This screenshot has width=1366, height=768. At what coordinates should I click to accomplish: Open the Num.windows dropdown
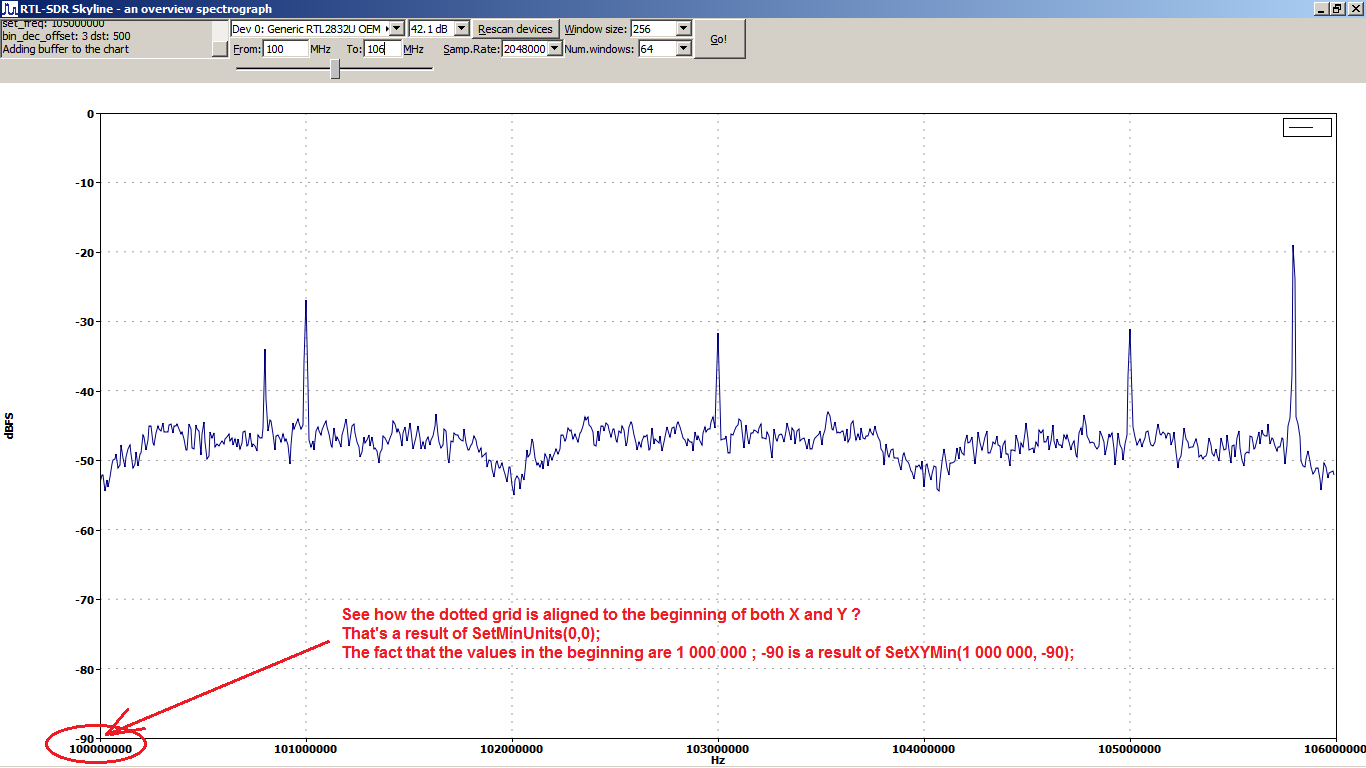684,48
